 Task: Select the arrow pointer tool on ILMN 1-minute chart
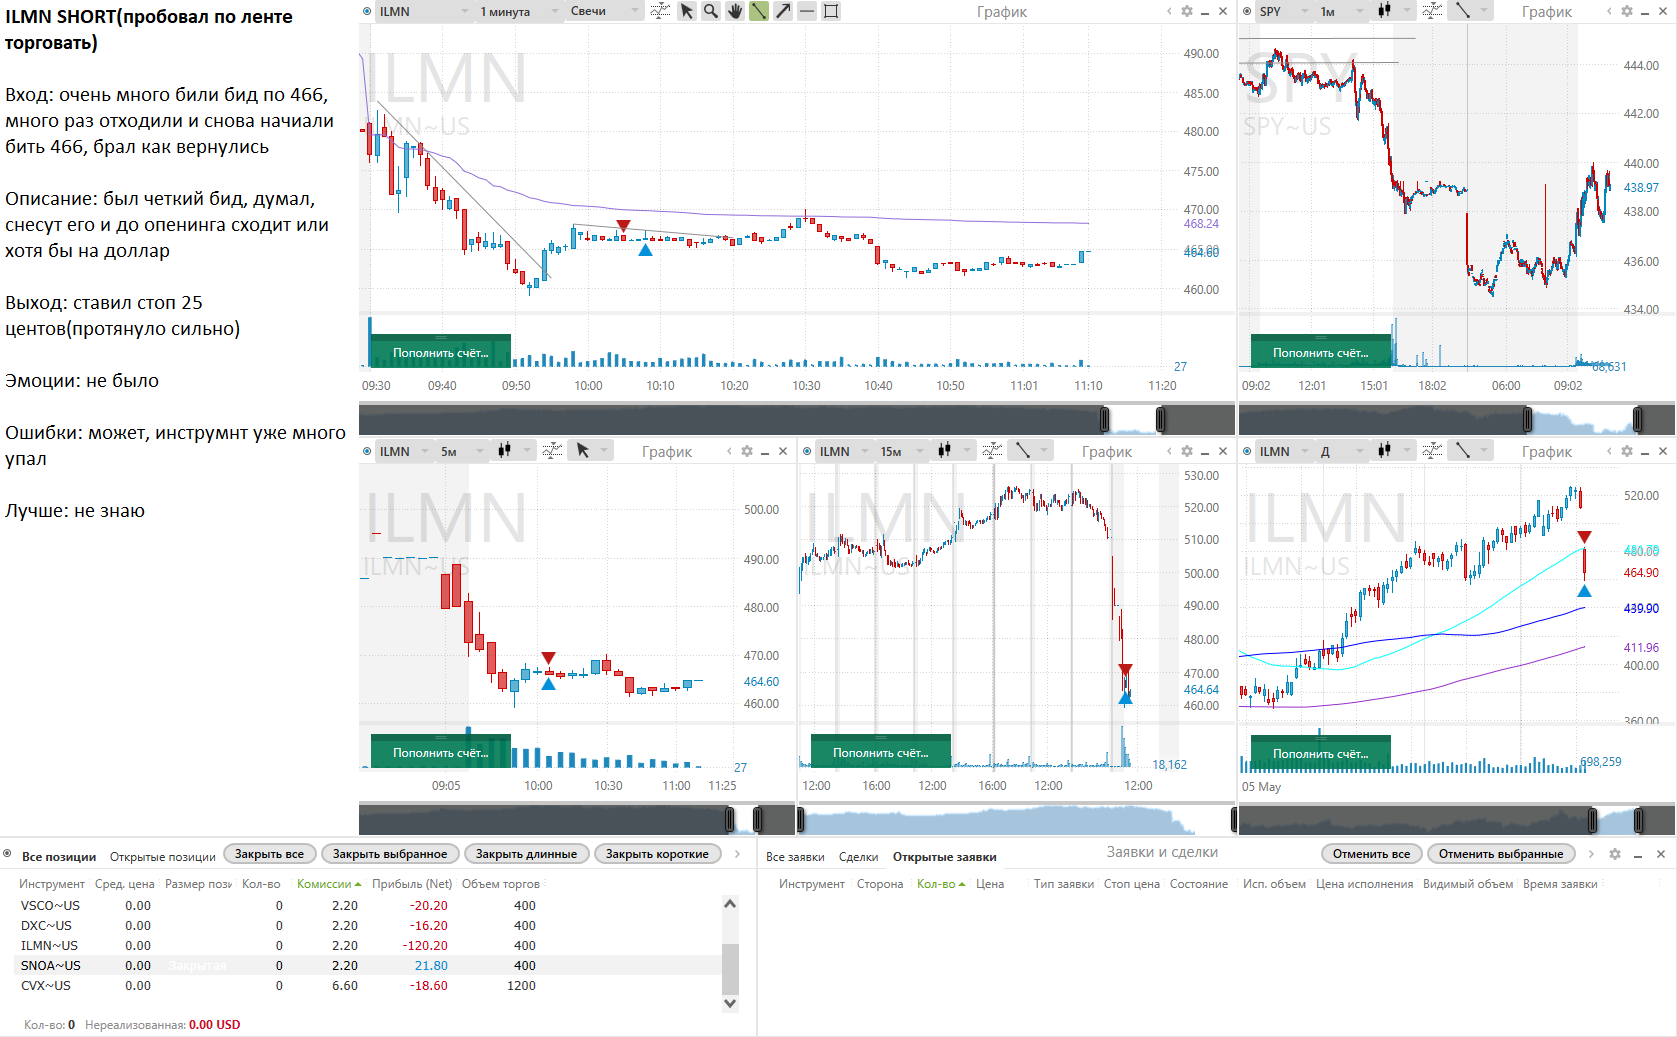click(687, 11)
